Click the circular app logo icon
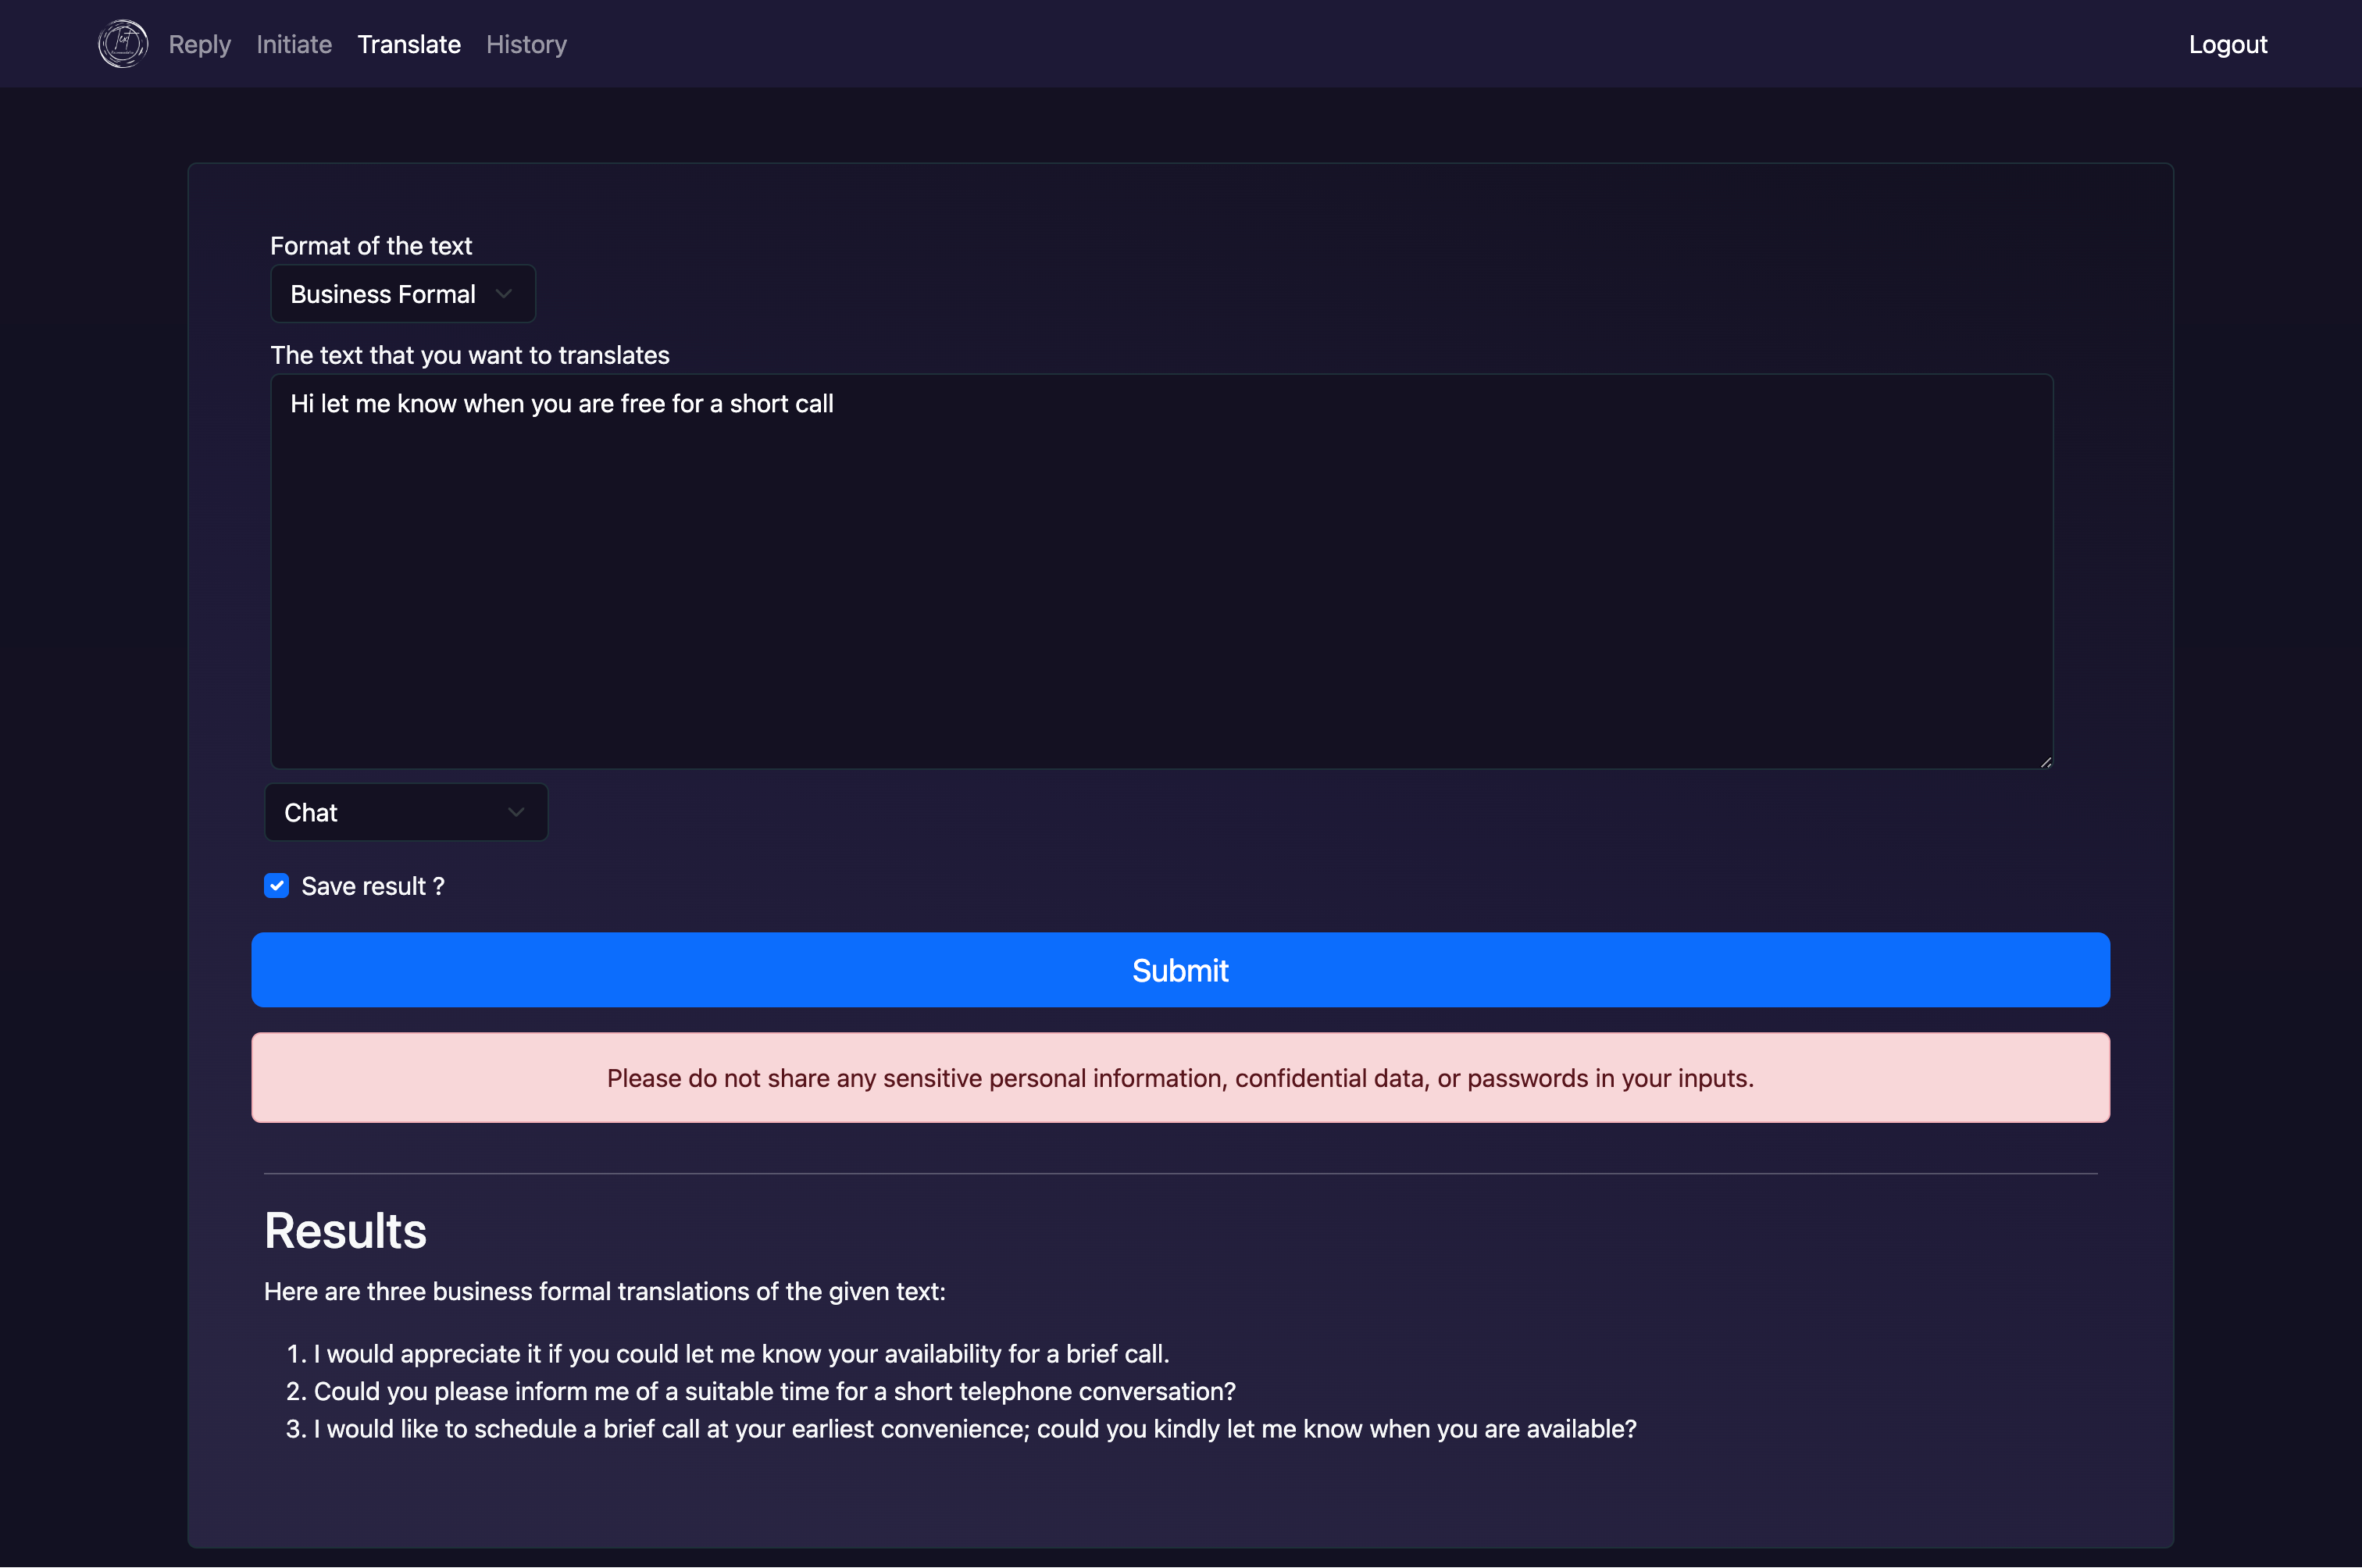The image size is (2362, 1568). tap(123, 44)
